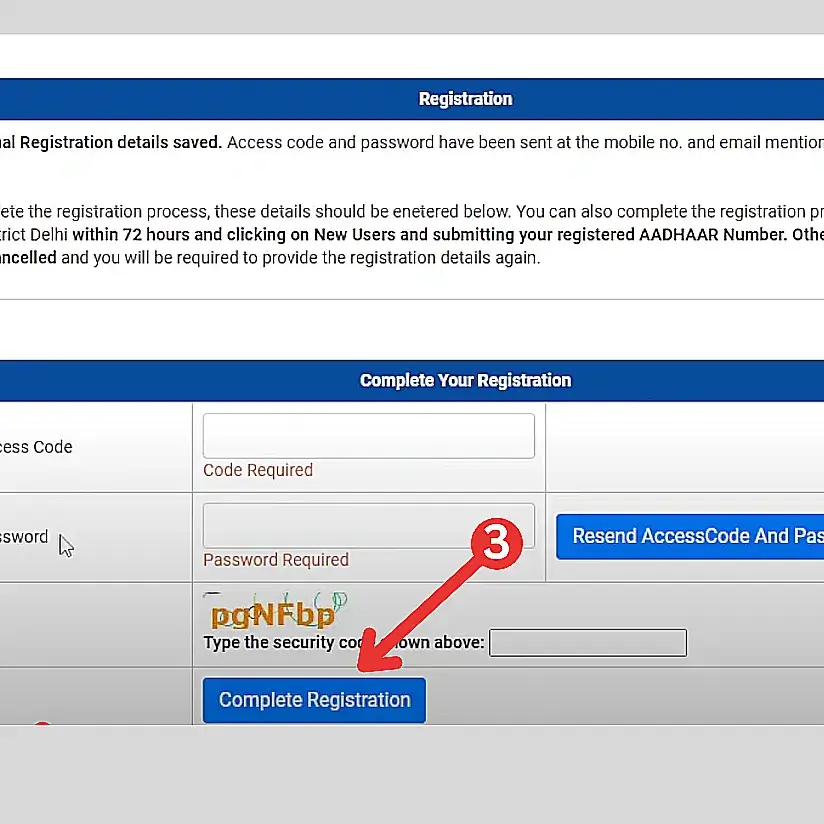
Task: Click the Access Code input field
Action: 368,435
